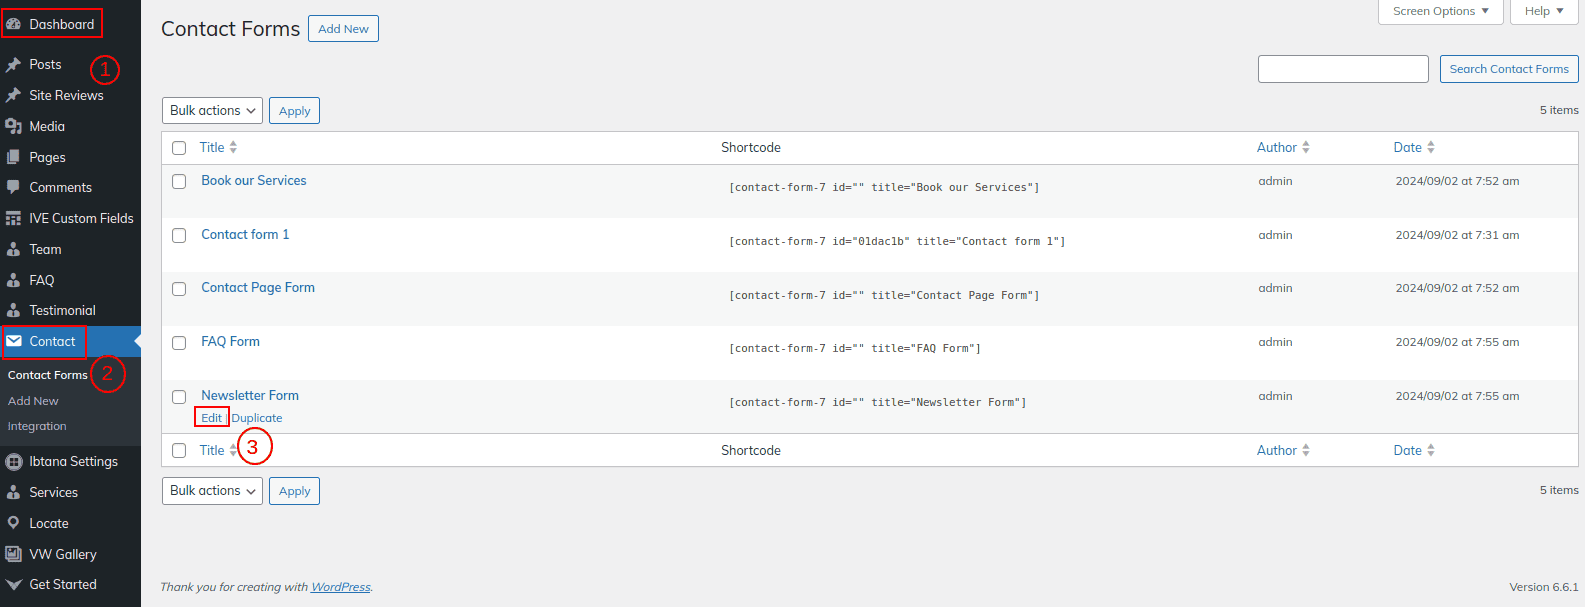Click the VW Gallery icon in sidebar
The width and height of the screenshot is (1585, 607).
(x=14, y=554)
